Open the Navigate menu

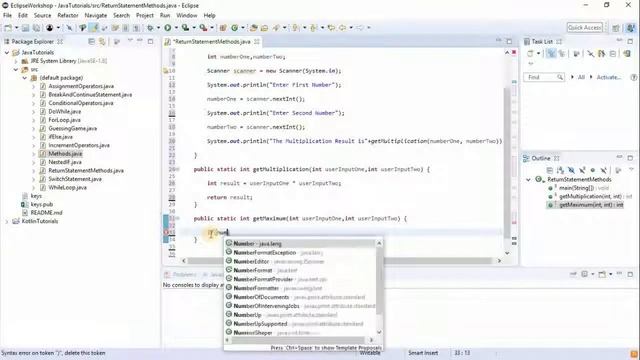point(96,15)
